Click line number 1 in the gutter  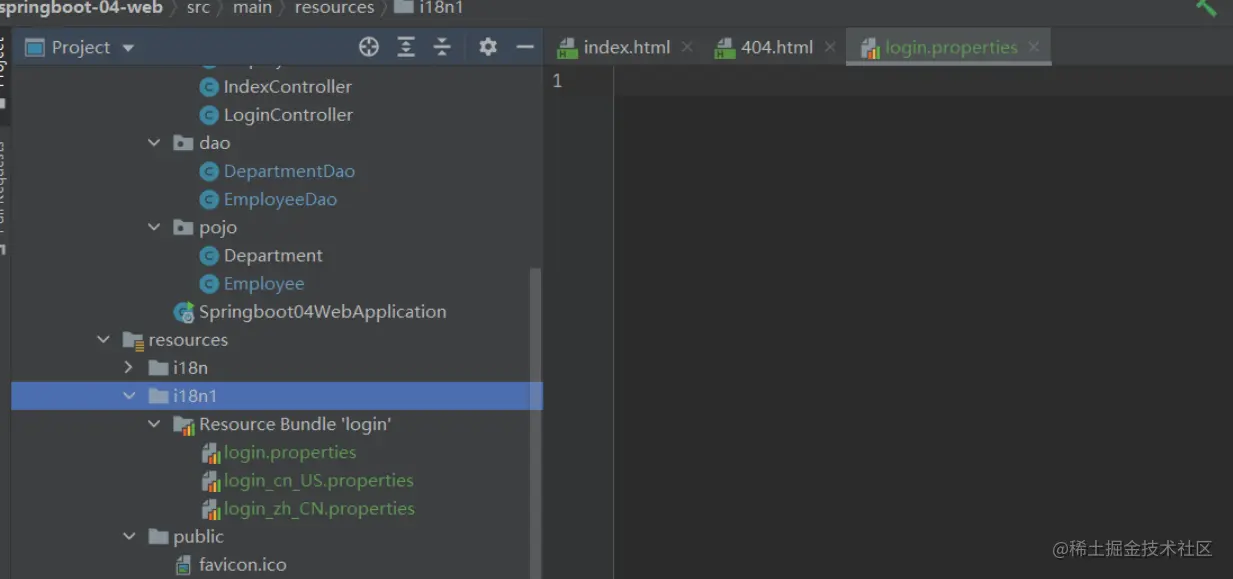(557, 81)
